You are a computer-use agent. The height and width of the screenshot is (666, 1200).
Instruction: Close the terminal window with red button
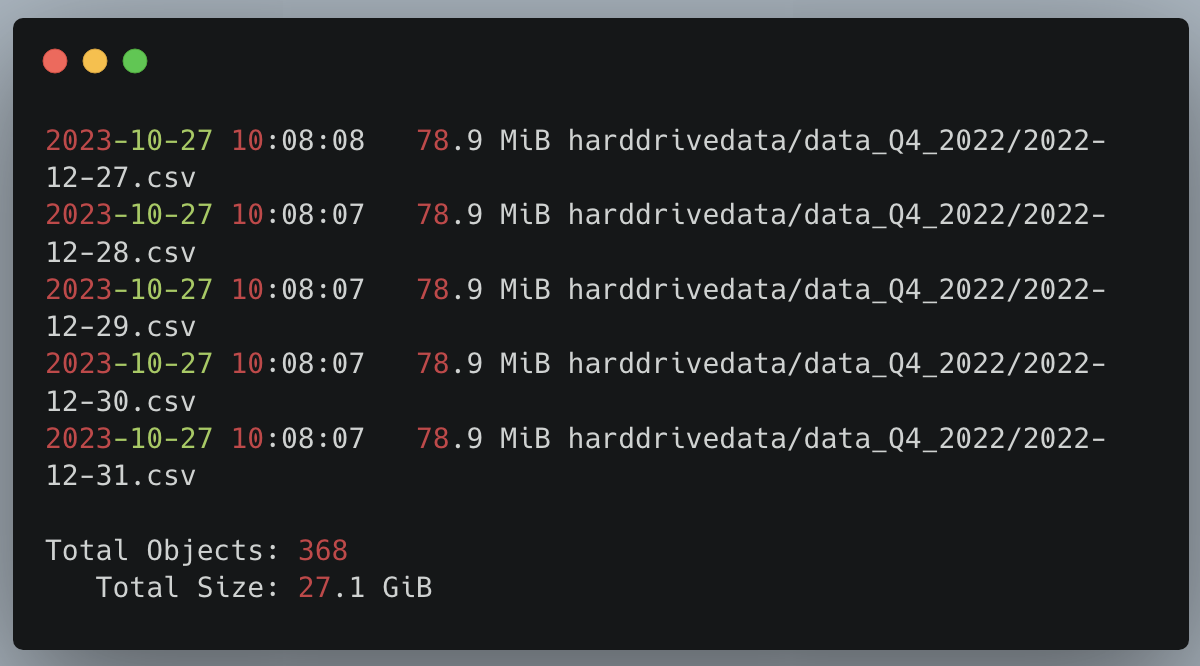tap(55, 61)
